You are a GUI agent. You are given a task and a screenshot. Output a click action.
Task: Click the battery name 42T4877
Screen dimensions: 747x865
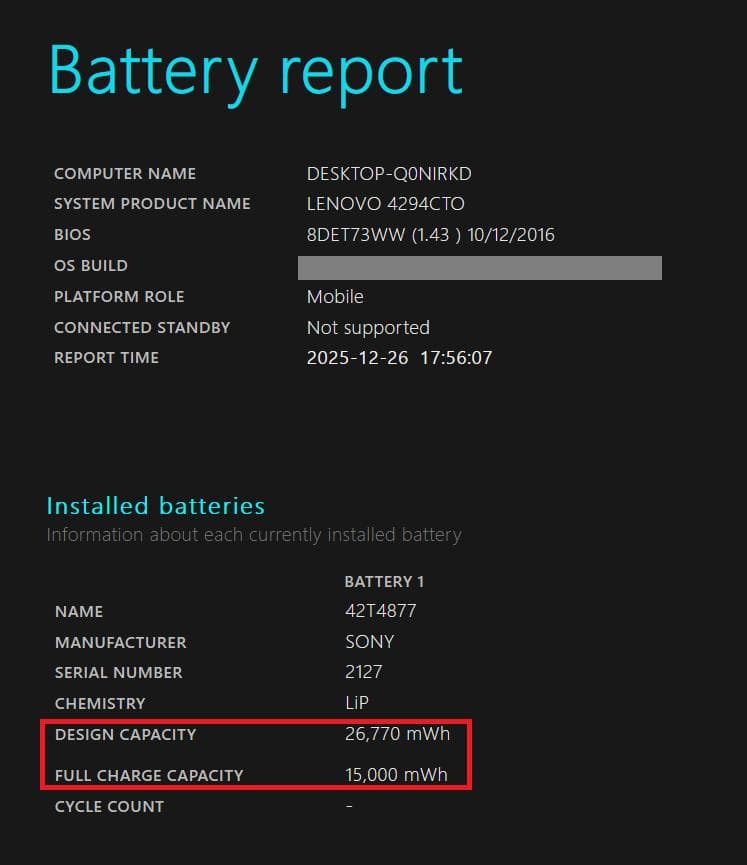pos(380,611)
